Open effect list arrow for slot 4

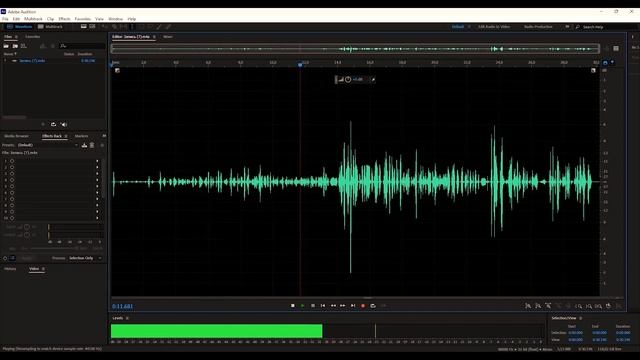pos(97,180)
